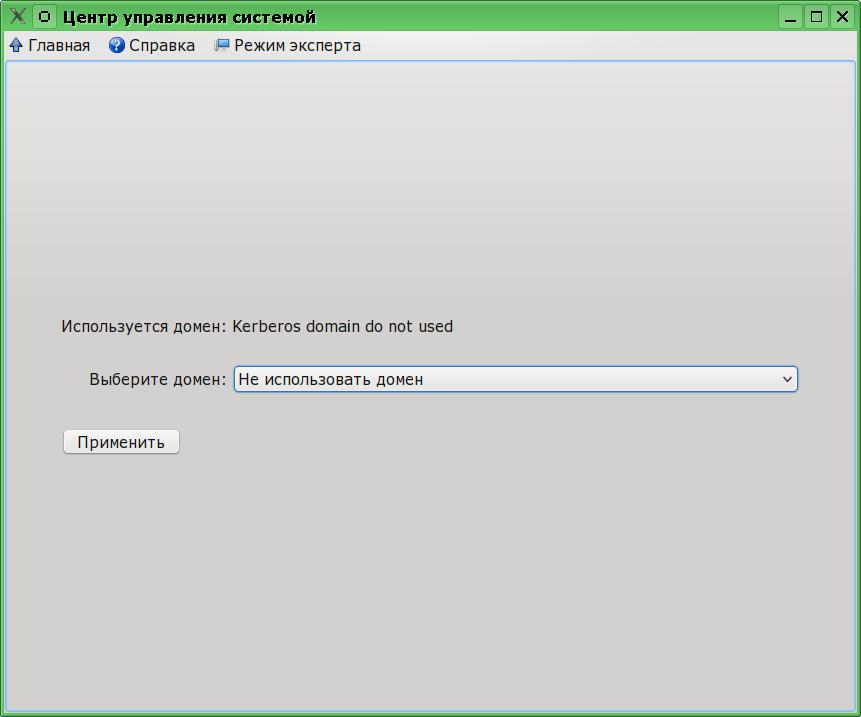Go to Главная main page

59,45
